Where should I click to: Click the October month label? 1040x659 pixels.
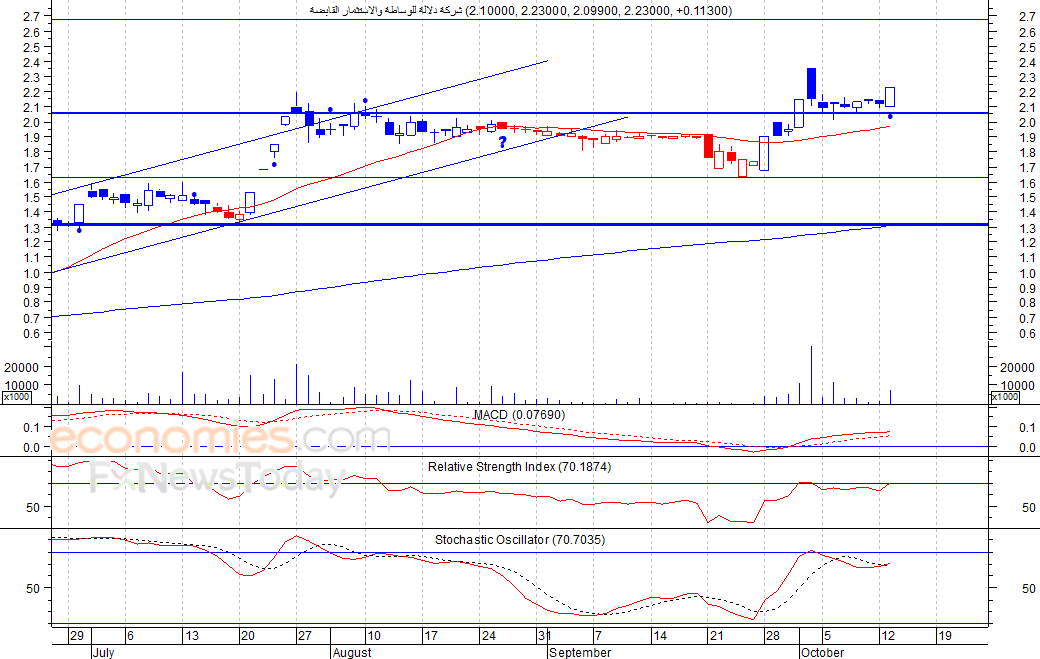click(x=822, y=652)
